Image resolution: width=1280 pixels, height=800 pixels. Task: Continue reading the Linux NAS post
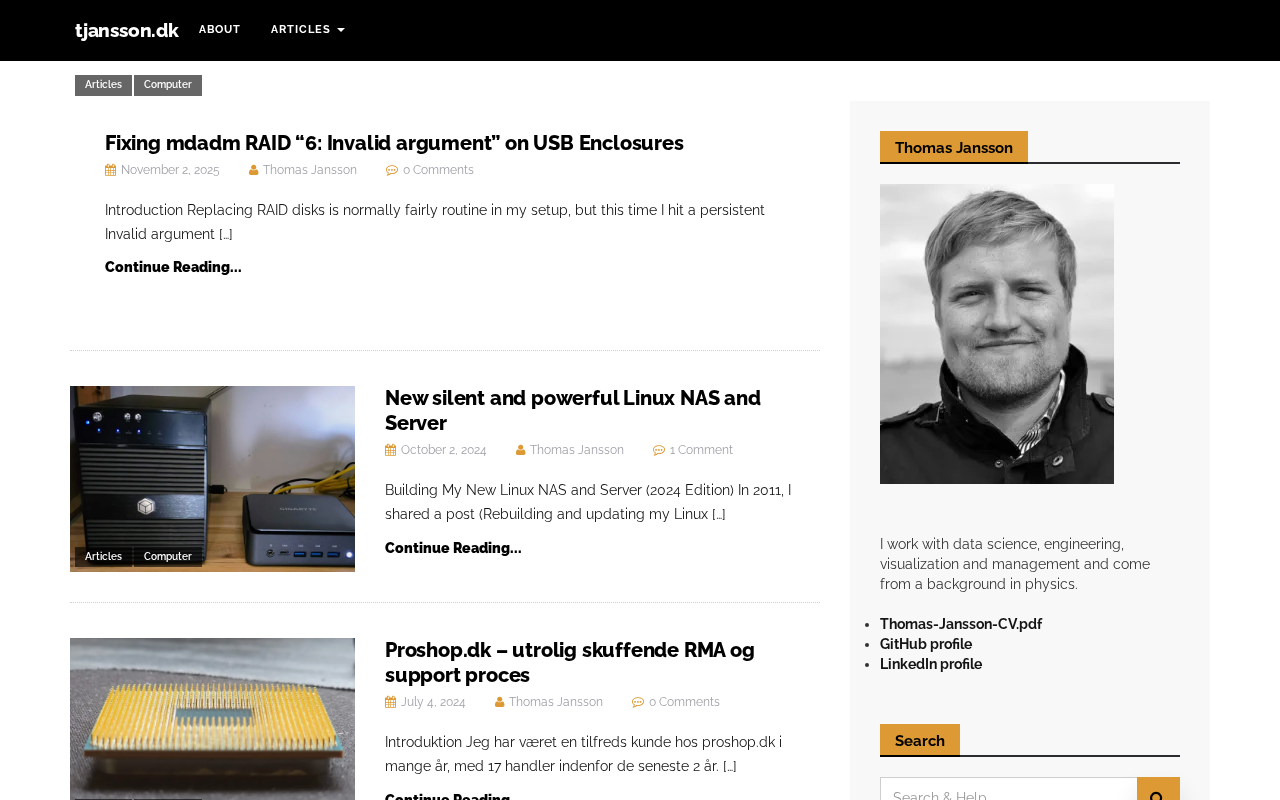[453, 548]
